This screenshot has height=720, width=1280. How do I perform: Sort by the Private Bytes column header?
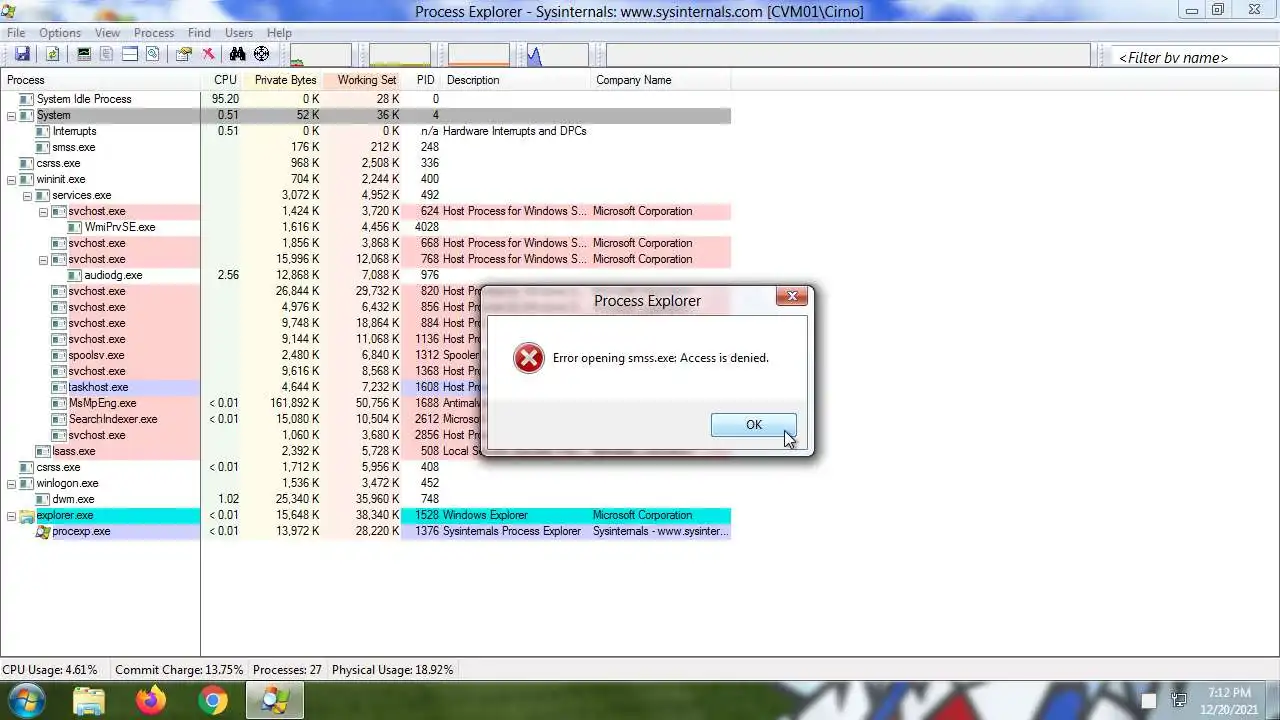tap(283, 80)
